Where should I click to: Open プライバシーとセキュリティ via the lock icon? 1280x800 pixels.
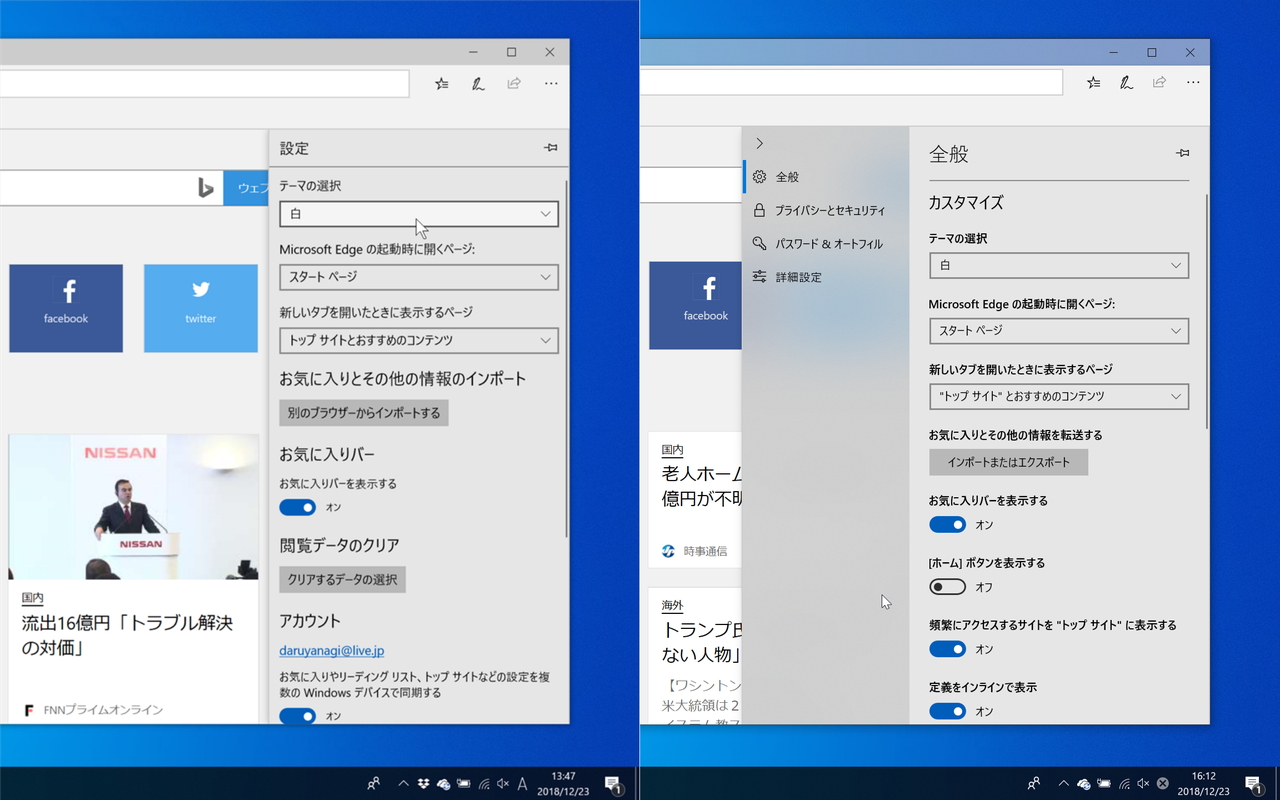coord(759,210)
